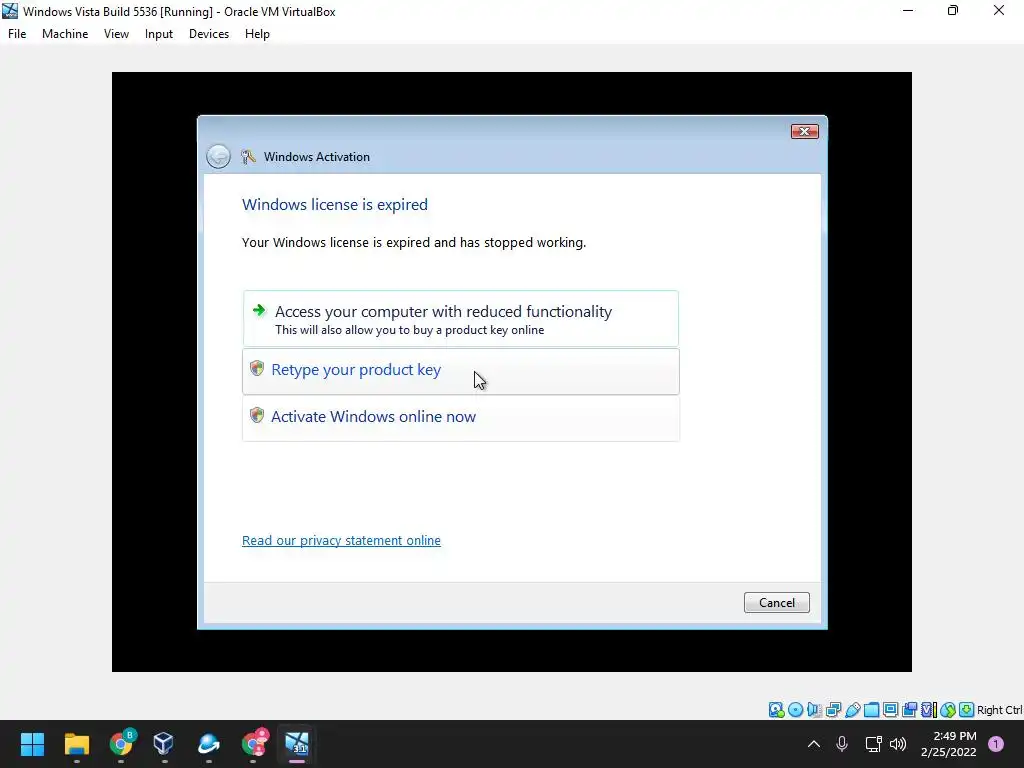Minimize the VirtualBox window
The height and width of the screenshot is (768, 1024).
(908, 10)
